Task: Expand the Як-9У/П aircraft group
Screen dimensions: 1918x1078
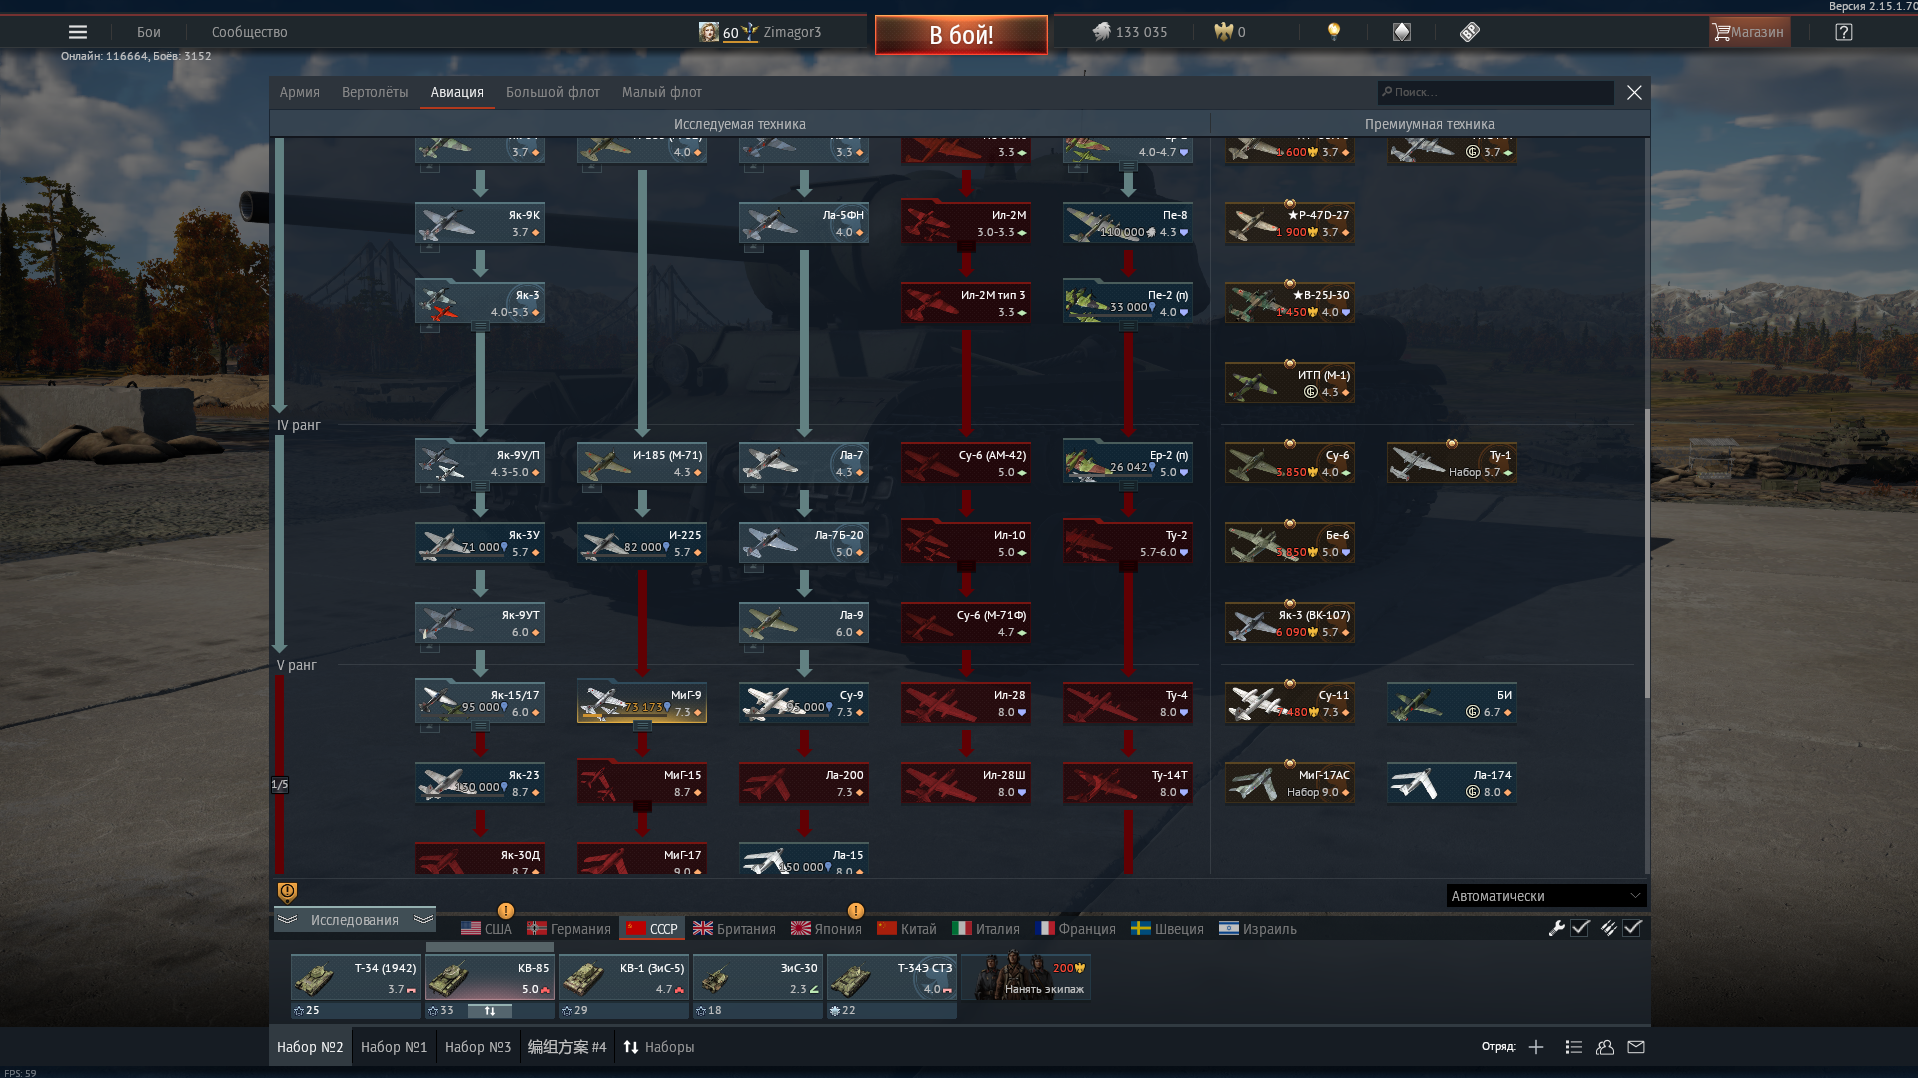Action: pos(480,487)
